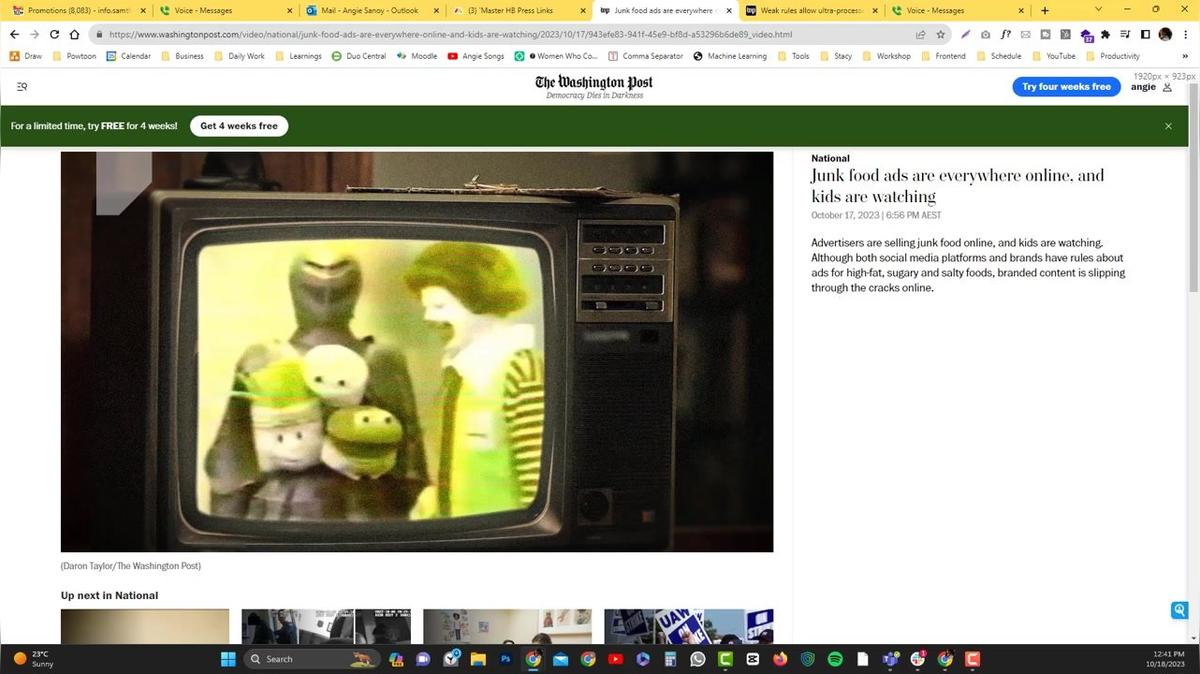Viewport: 1200px width, 674px height.
Task: Open the purple feather extension icon
Action: pyautogui.click(x=965, y=34)
